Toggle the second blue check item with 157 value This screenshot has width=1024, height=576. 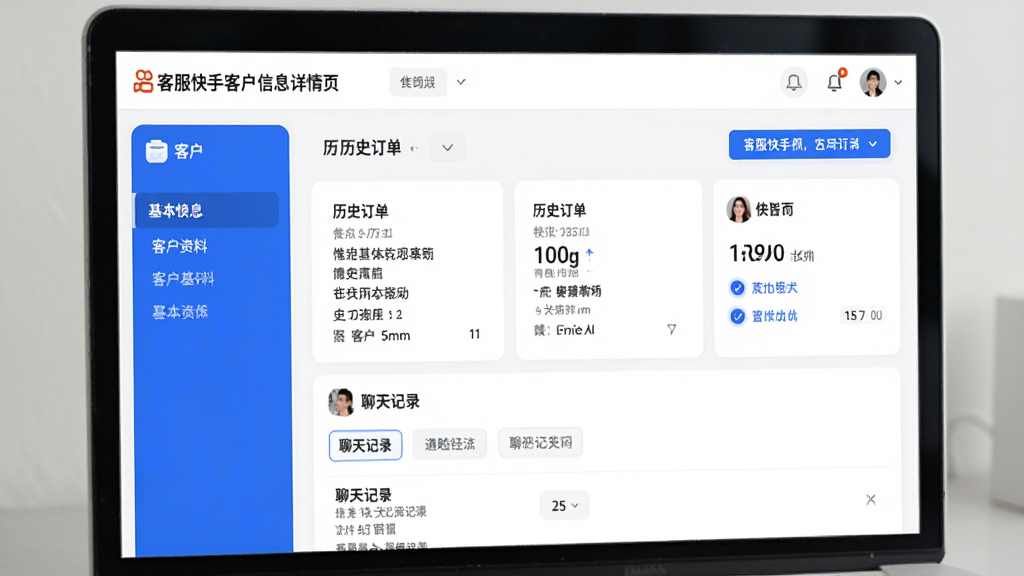pos(737,316)
